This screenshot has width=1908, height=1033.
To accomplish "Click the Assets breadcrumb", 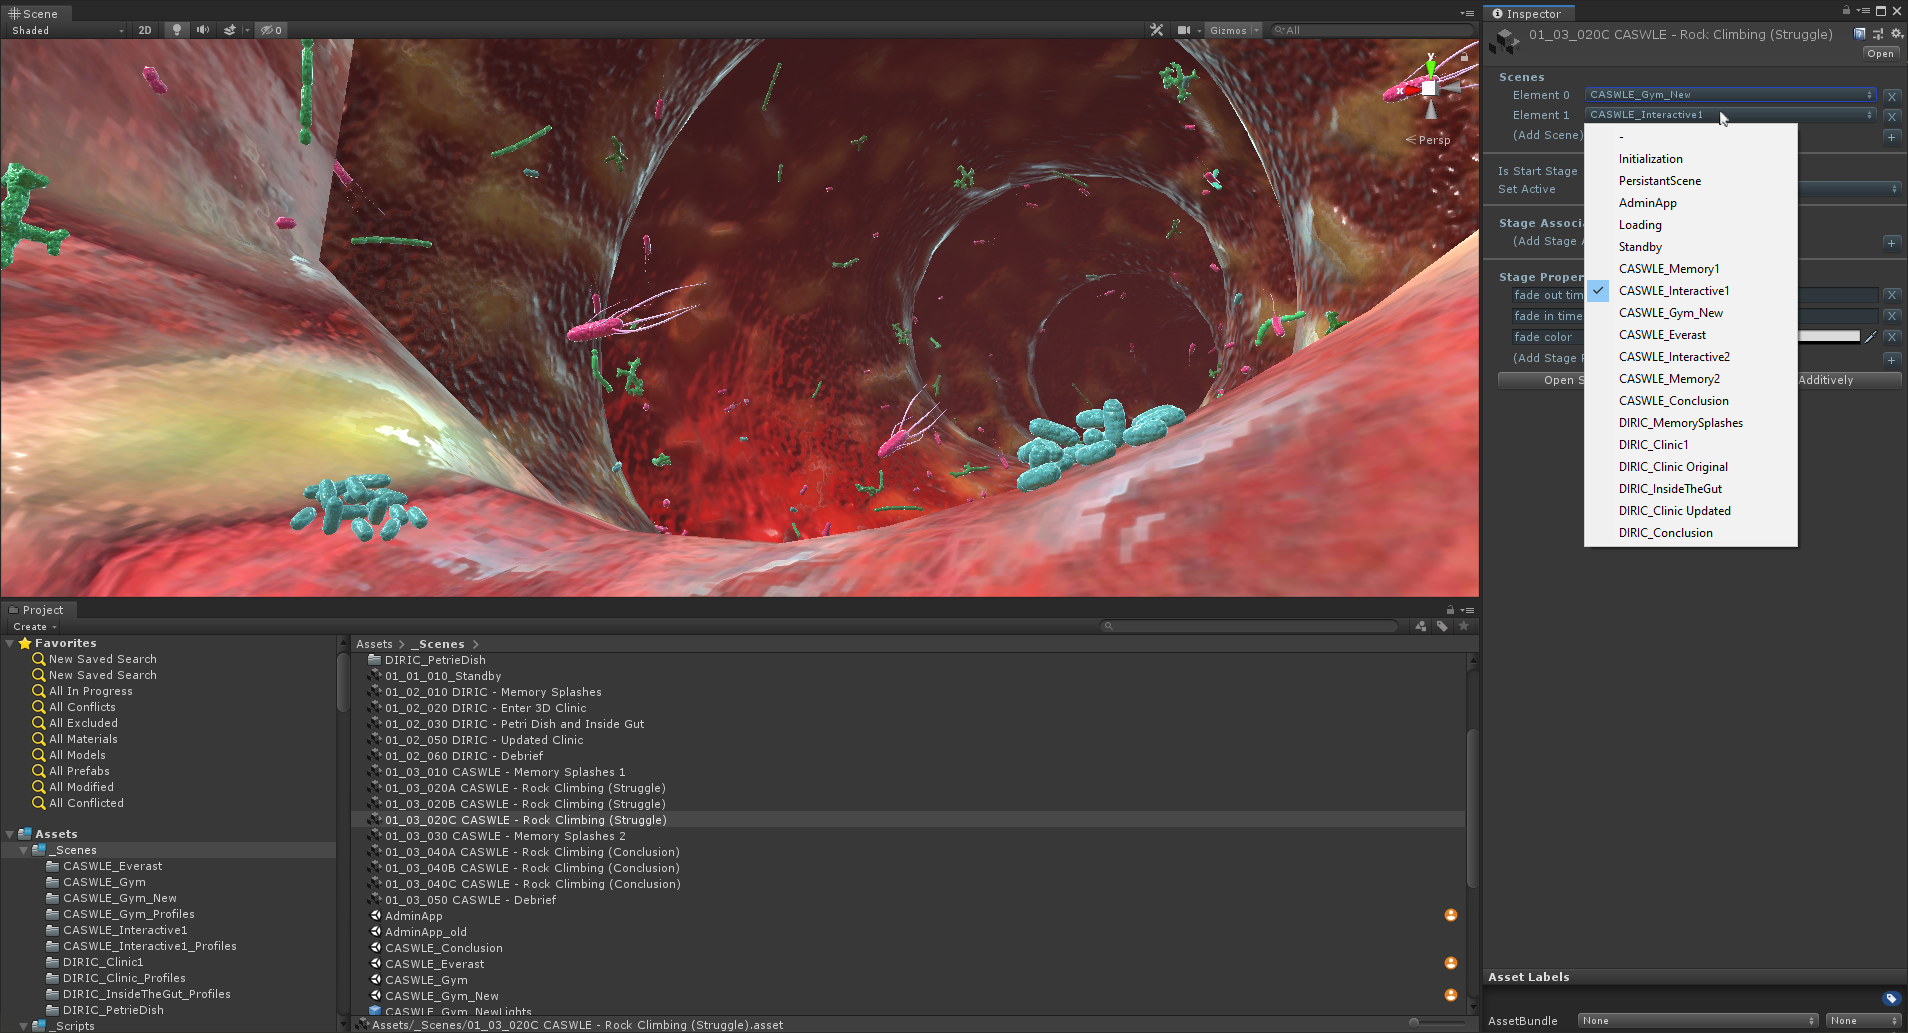I will [x=374, y=644].
